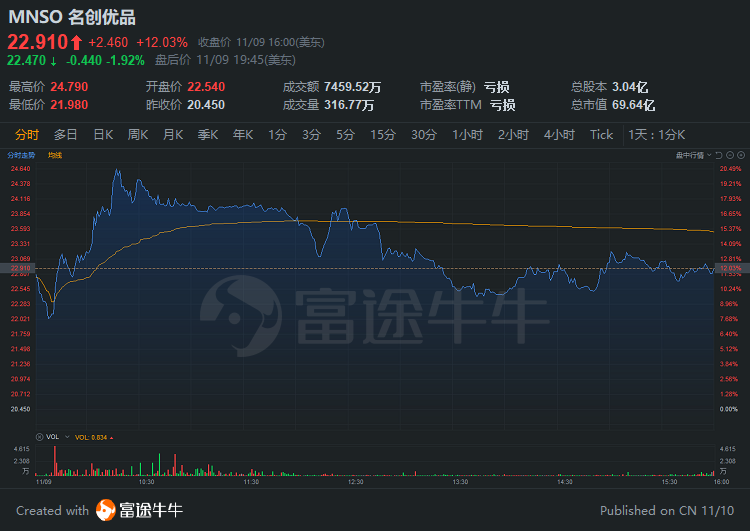Click the undo/reset arrow icon above chart
This screenshot has height=531, width=750.
point(718,155)
